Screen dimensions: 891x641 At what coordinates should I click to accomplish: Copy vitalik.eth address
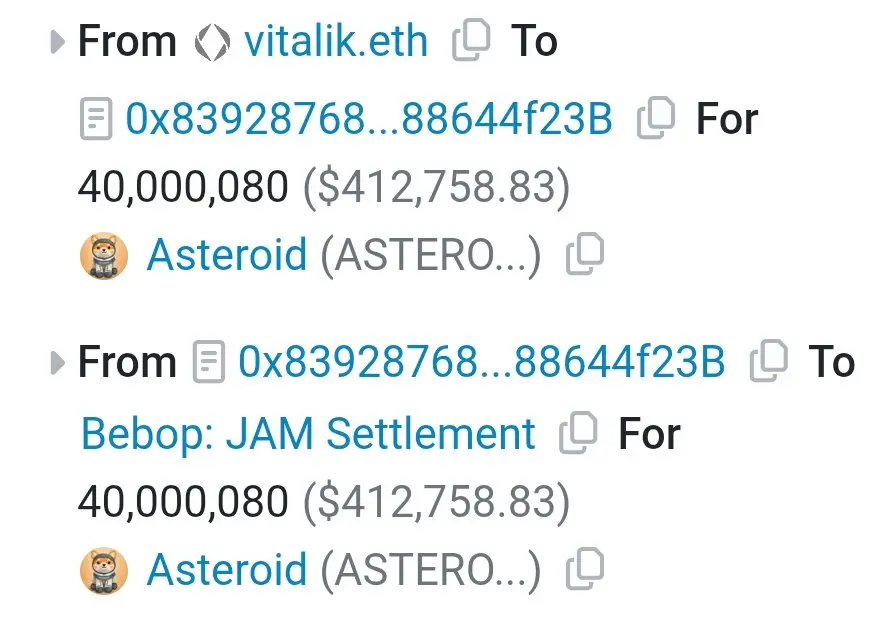tap(471, 40)
